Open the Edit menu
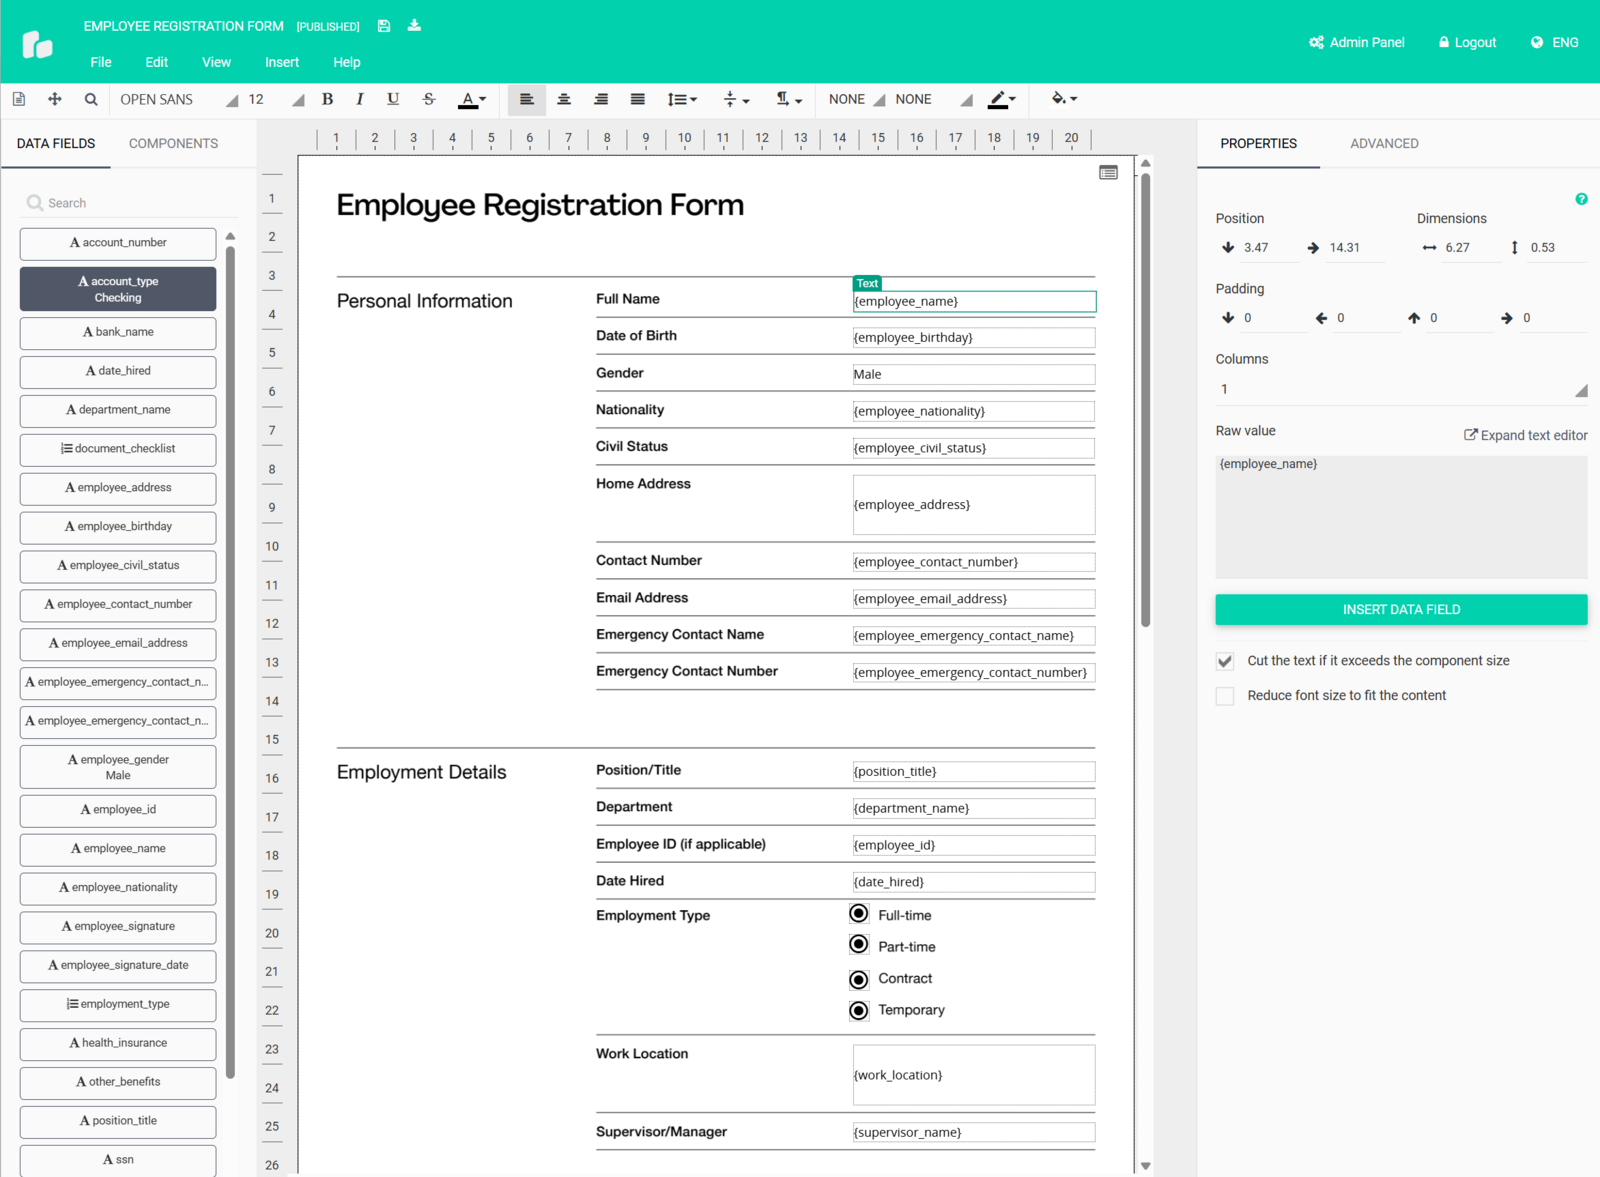This screenshot has height=1177, width=1600. coord(157,62)
